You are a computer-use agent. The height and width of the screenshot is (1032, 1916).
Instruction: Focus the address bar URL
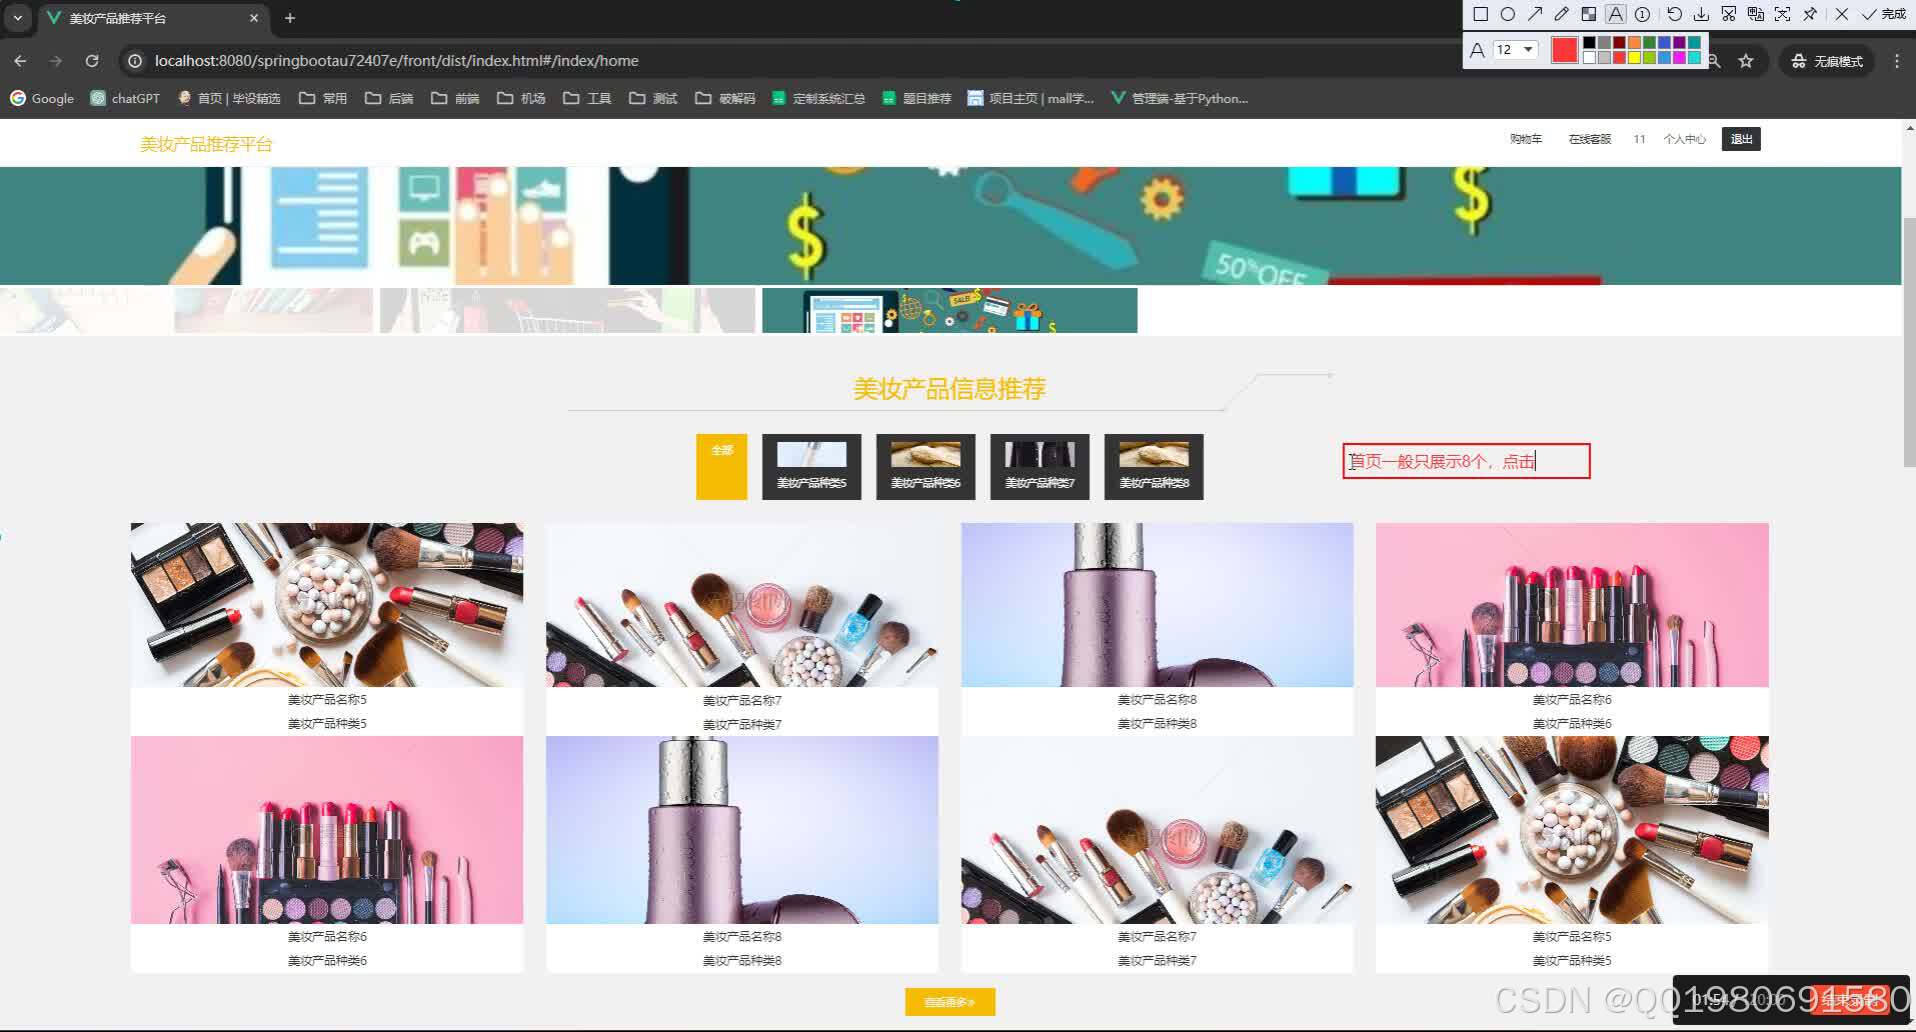tap(396, 61)
